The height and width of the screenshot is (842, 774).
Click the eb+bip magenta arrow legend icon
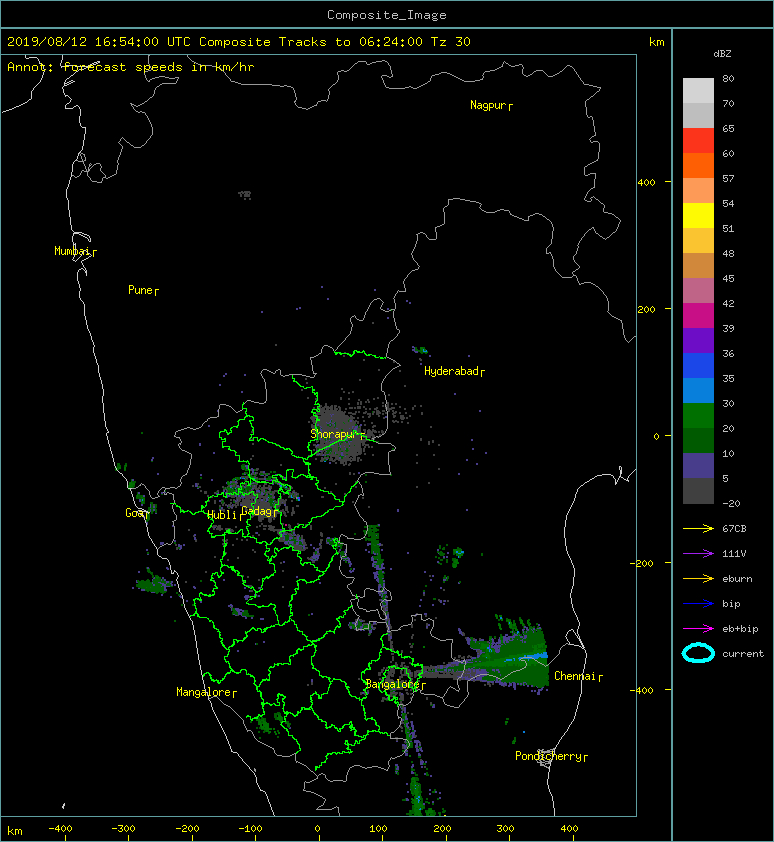pos(698,629)
